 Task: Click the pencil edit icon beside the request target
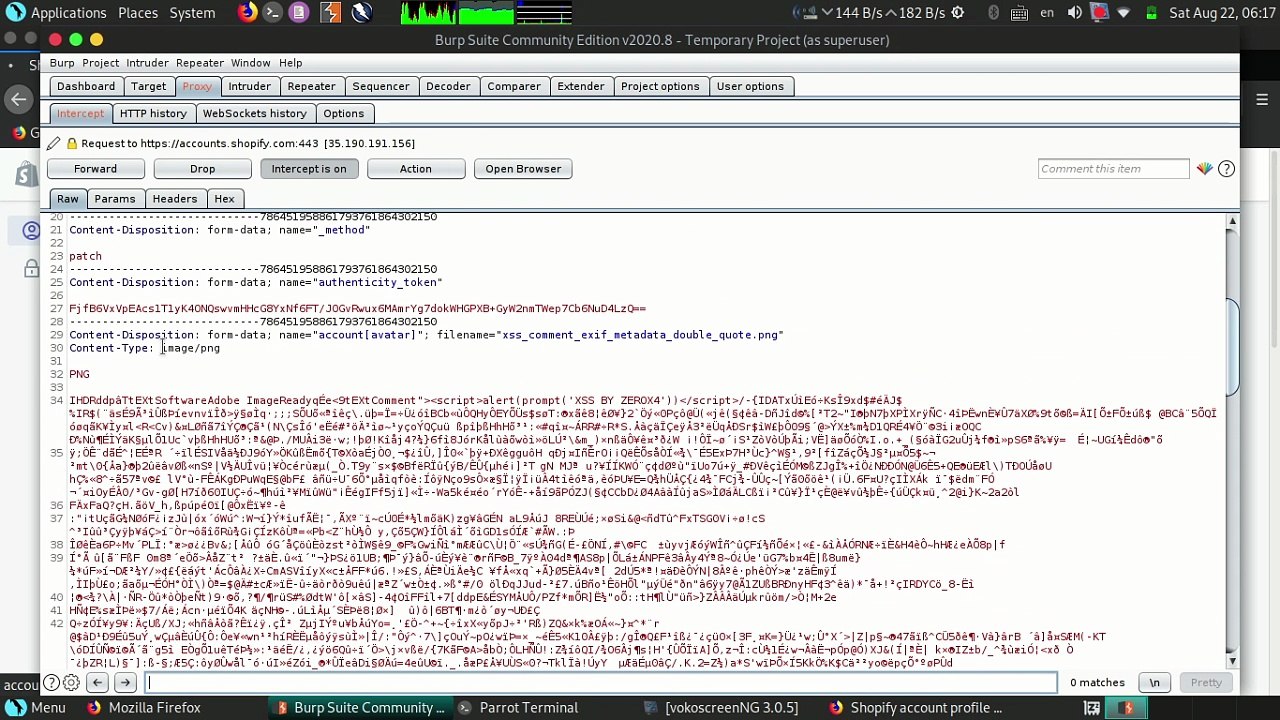[x=54, y=143]
